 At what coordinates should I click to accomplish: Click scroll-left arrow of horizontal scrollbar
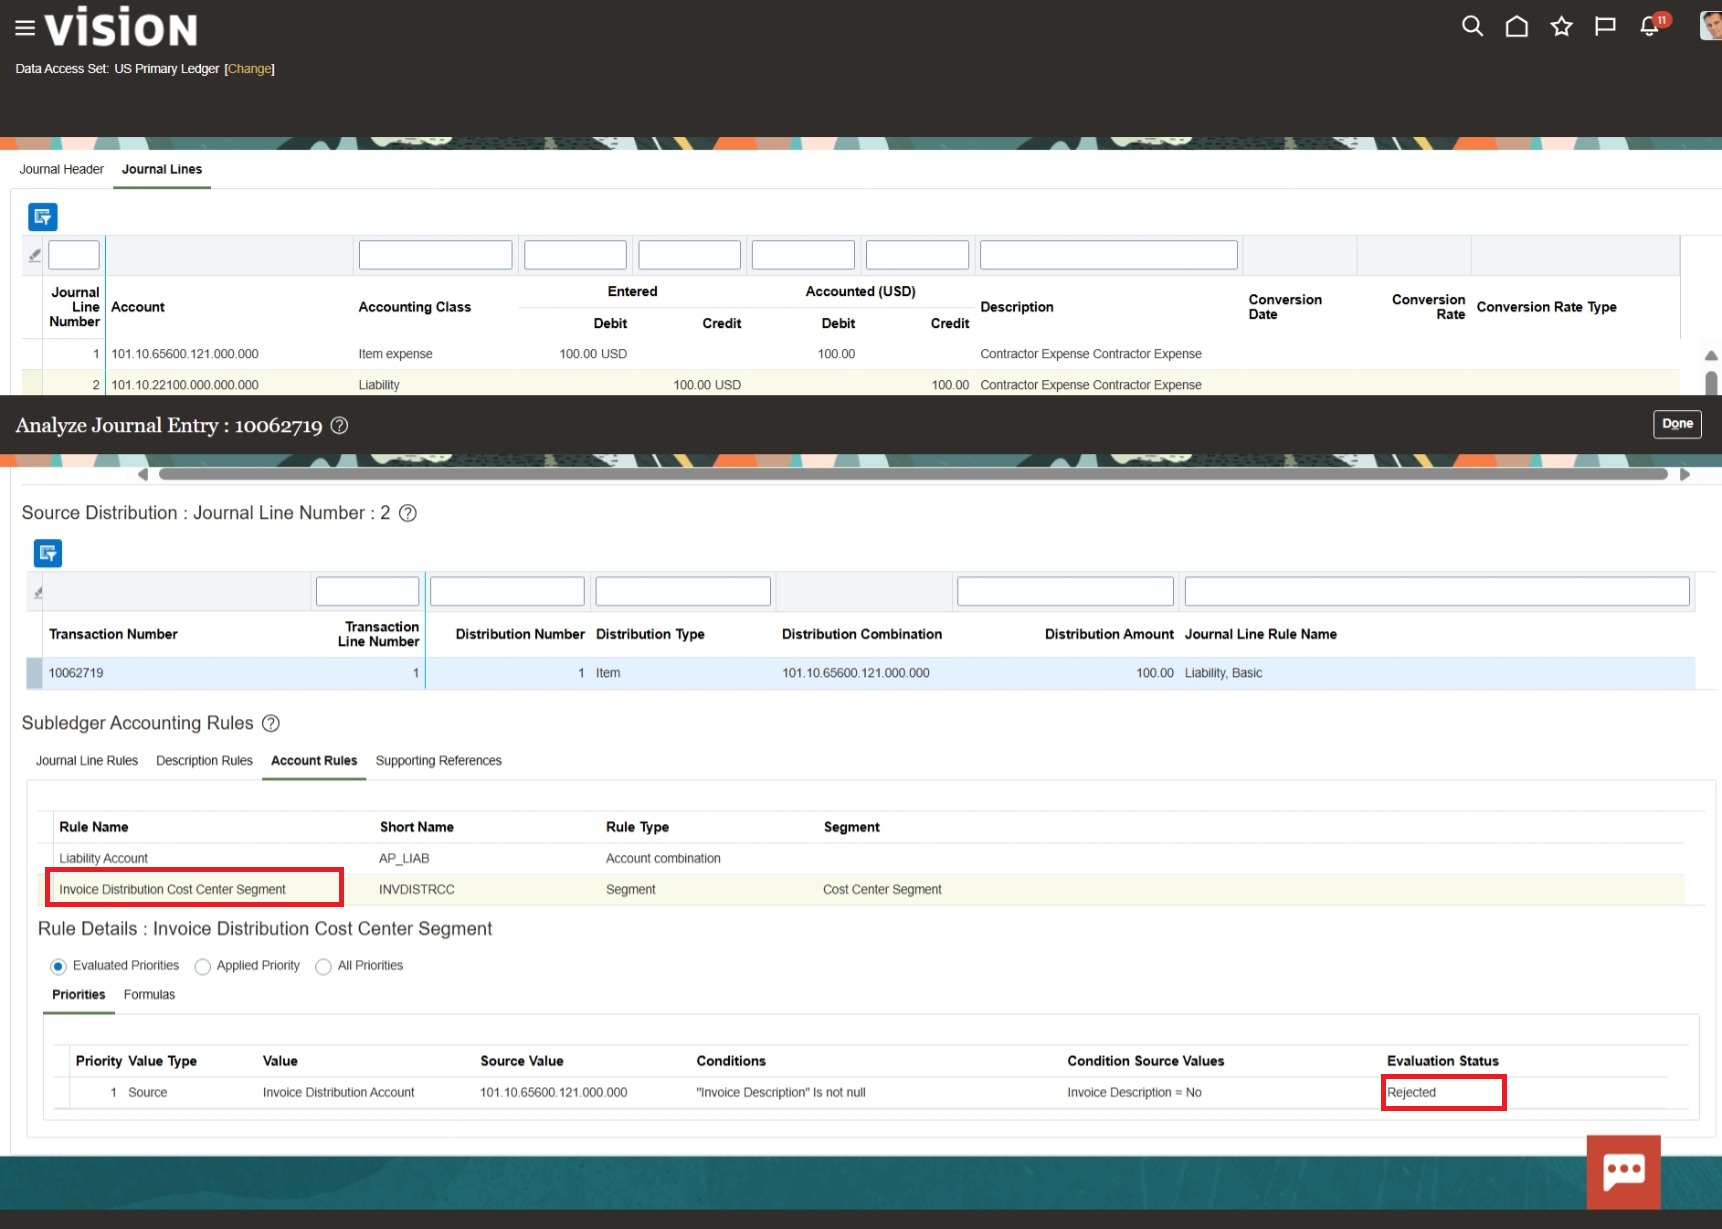[143, 474]
